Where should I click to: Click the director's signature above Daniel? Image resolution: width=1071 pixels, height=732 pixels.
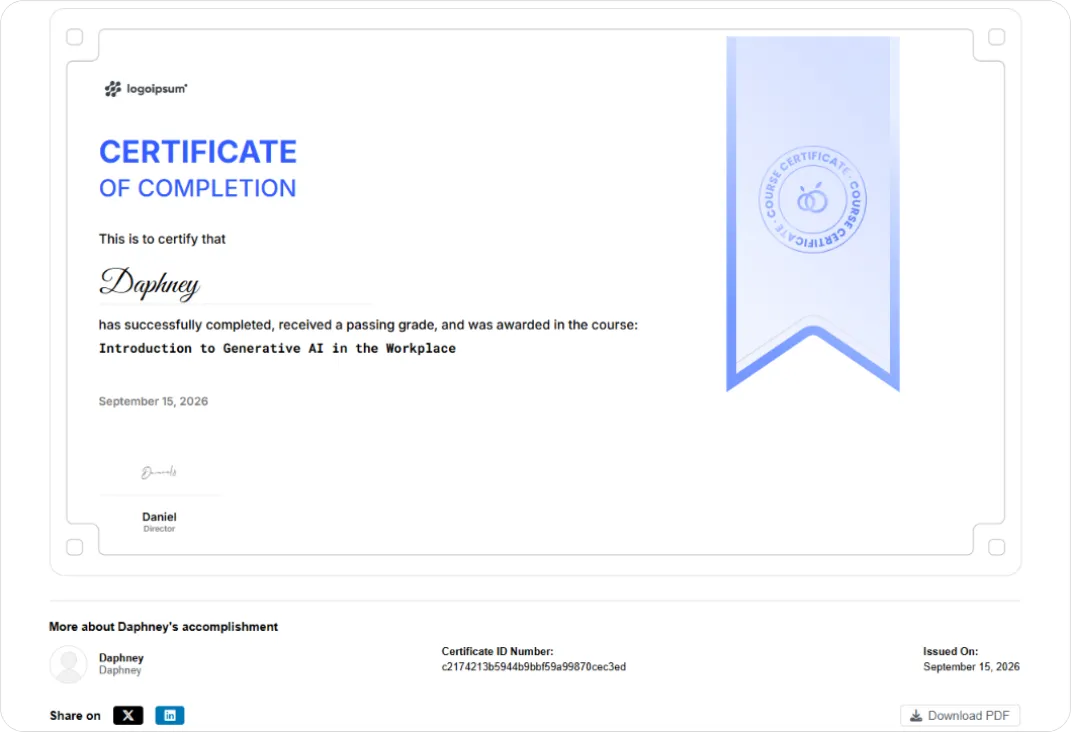159,472
